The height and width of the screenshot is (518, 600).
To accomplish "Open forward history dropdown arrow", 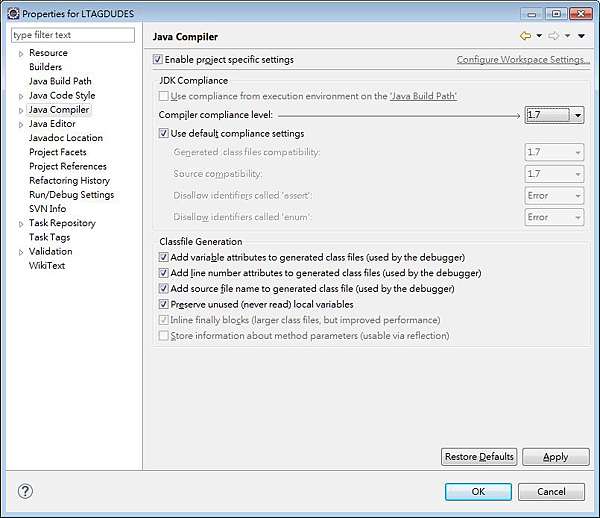I will coord(567,36).
